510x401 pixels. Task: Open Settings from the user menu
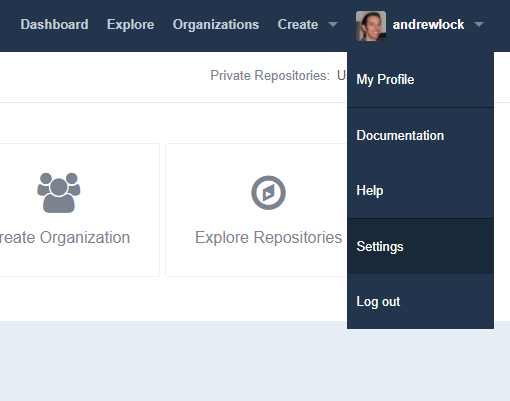point(420,246)
